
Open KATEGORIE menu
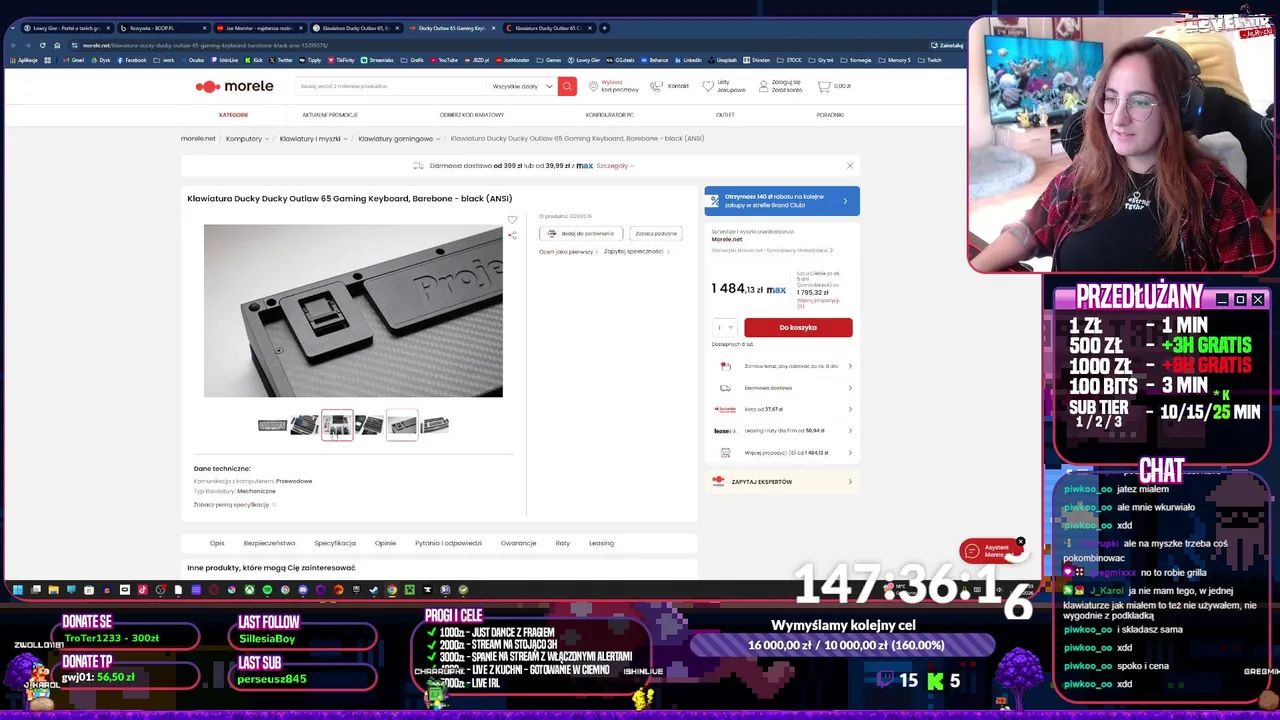point(233,115)
